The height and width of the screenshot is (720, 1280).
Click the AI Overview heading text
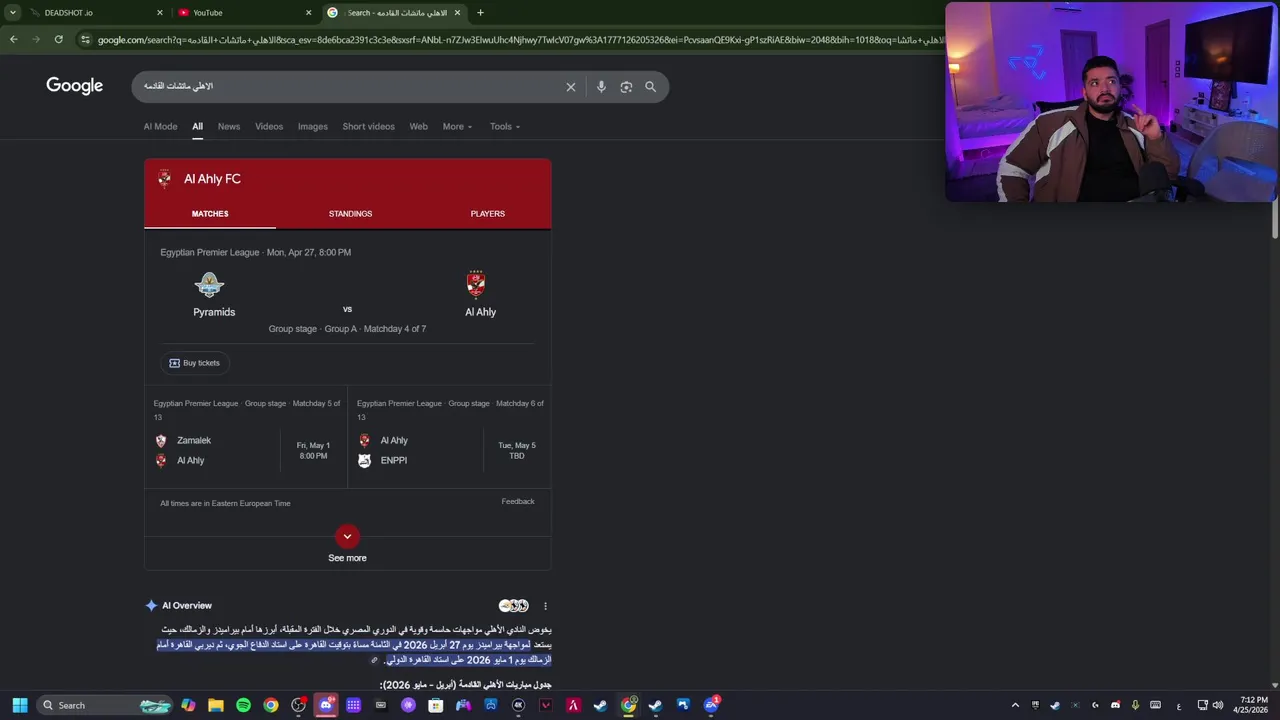click(187, 606)
